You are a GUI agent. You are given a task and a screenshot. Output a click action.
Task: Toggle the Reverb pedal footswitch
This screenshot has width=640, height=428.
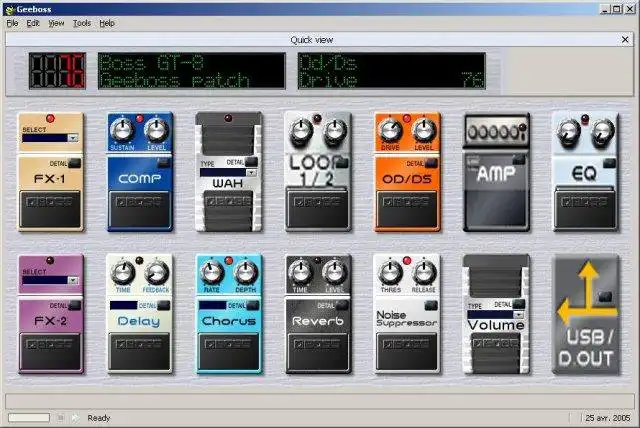tap(318, 351)
